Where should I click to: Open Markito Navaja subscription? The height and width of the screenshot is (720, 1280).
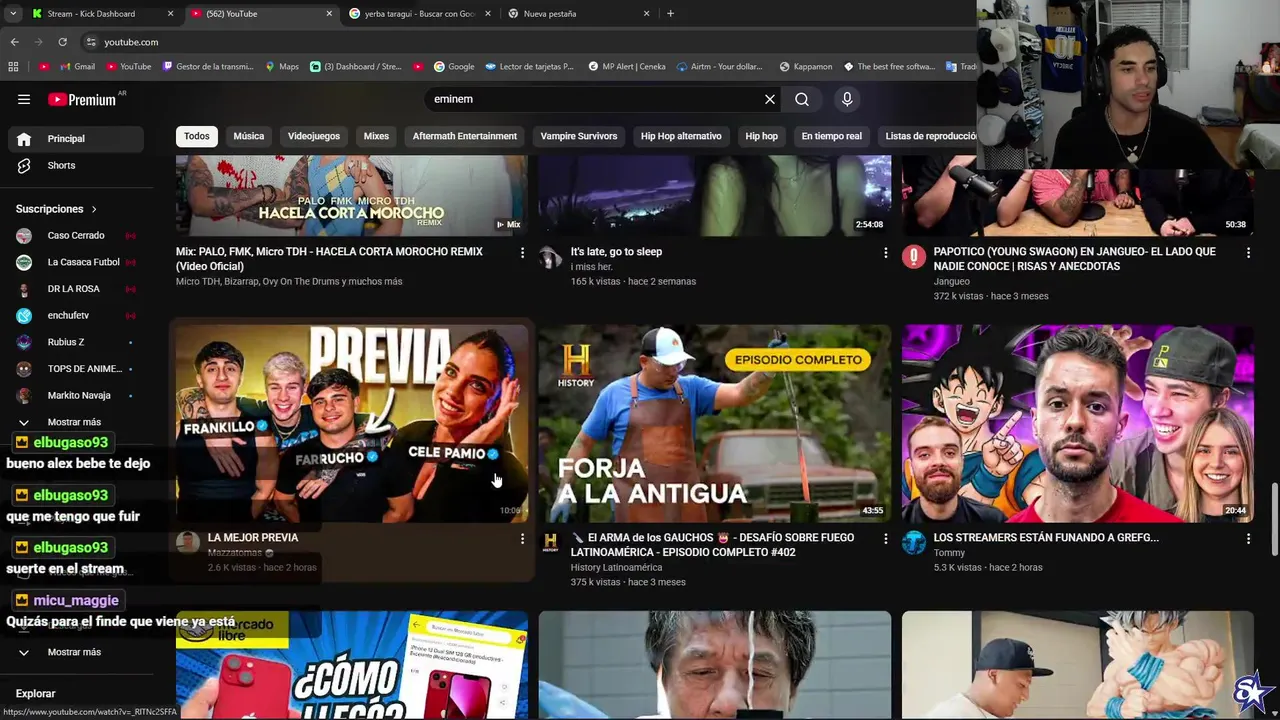click(76, 395)
